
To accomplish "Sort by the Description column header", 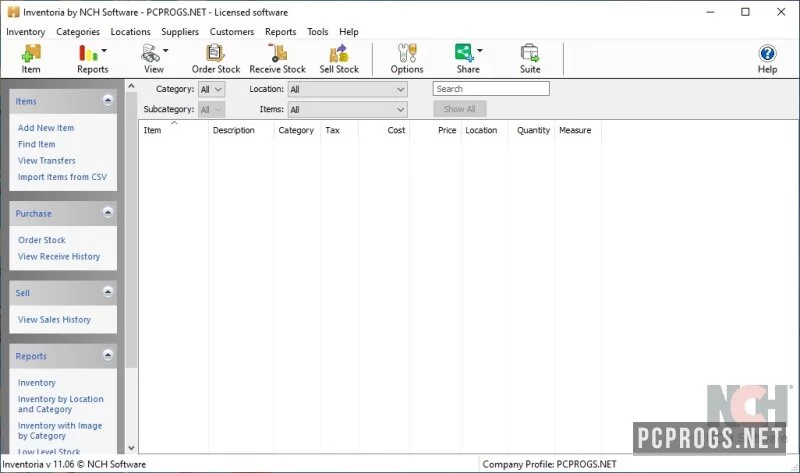I will point(241,130).
